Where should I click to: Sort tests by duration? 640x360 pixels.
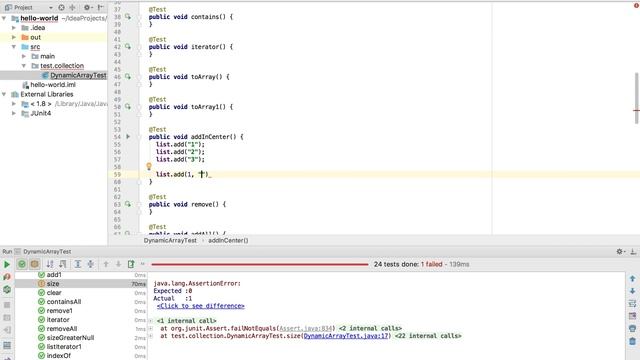click(62, 264)
